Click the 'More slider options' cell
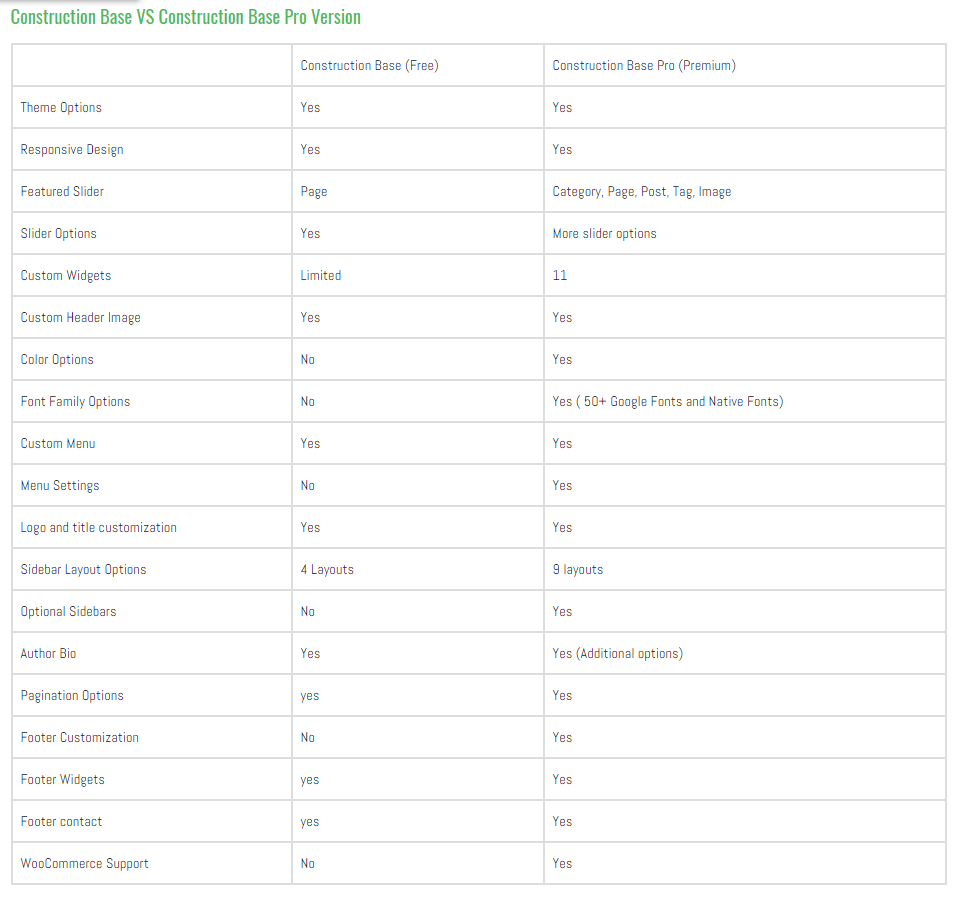The width and height of the screenshot is (959, 900). (604, 234)
